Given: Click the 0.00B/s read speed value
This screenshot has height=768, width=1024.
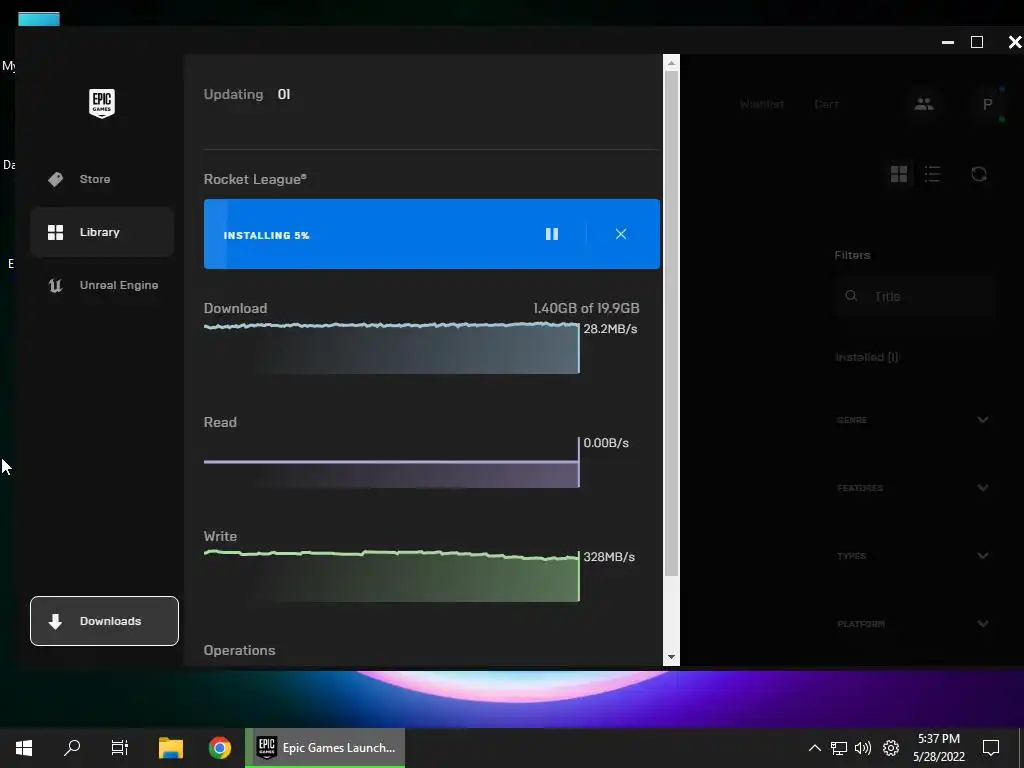Looking at the screenshot, I should tap(606, 443).
